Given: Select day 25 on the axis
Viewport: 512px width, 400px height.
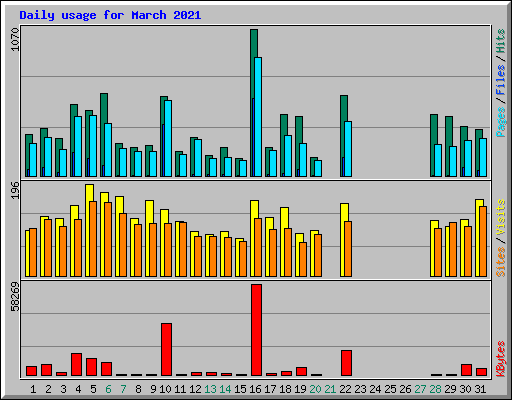Looking at the screenshot, I should (390, 389).
